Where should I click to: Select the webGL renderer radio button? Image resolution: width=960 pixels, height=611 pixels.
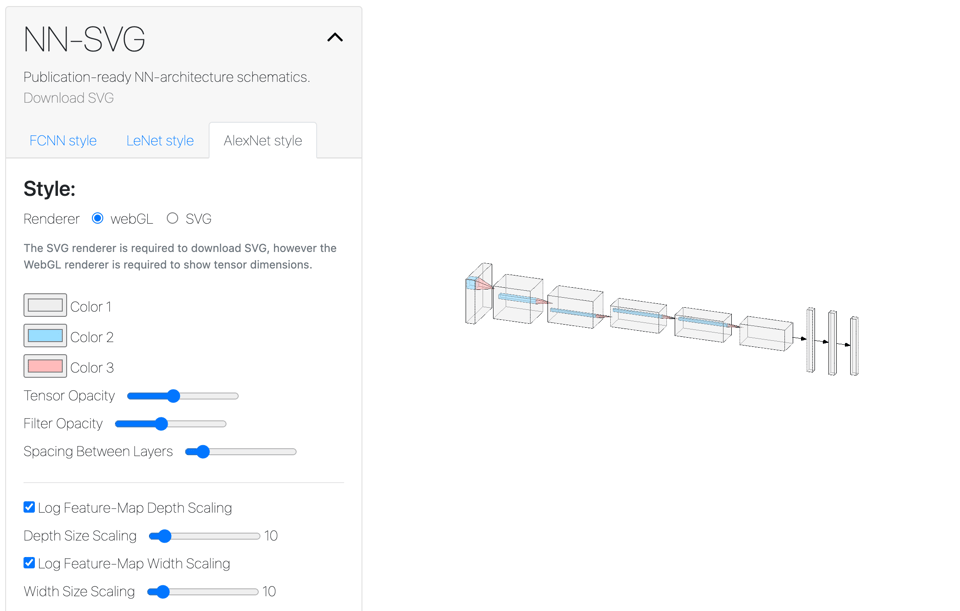click(x=98, y=218)
